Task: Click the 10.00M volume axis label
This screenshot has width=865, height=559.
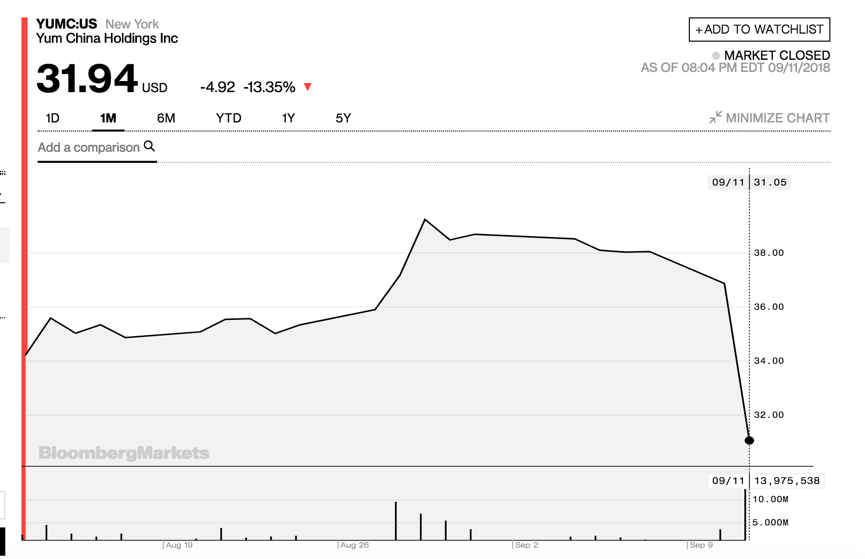Action: (771, 499)
